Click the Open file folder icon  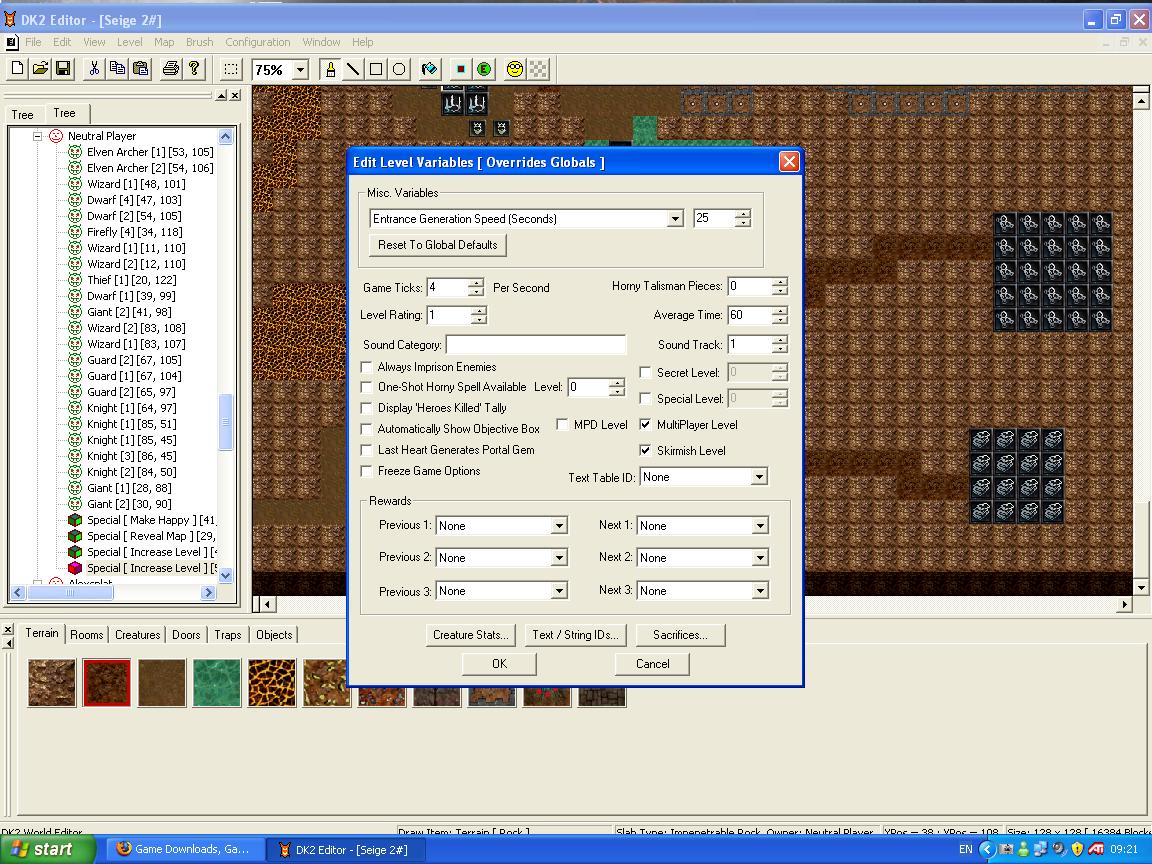40,69
